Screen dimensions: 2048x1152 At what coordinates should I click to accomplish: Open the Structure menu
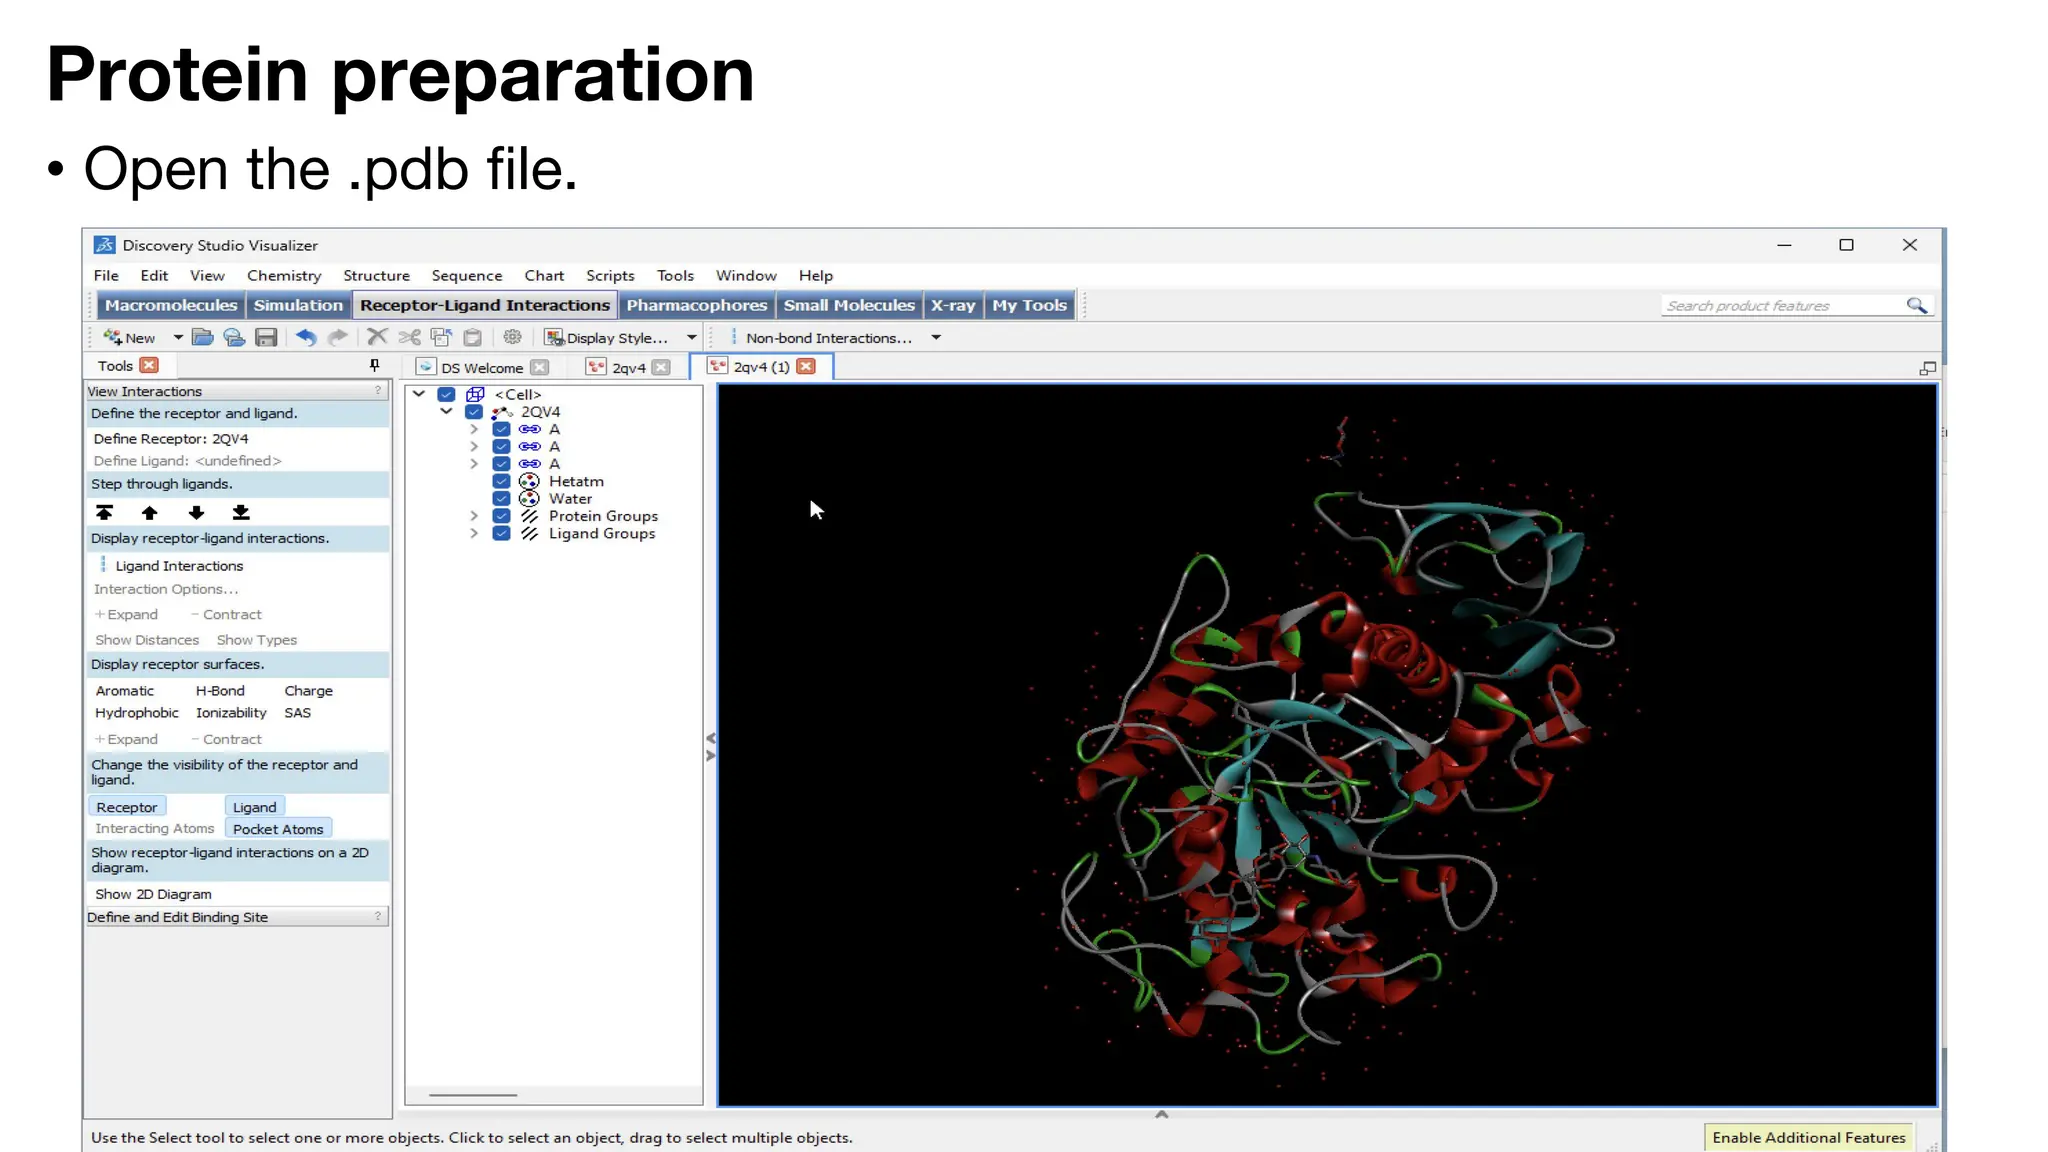click(x=376, y=275)
